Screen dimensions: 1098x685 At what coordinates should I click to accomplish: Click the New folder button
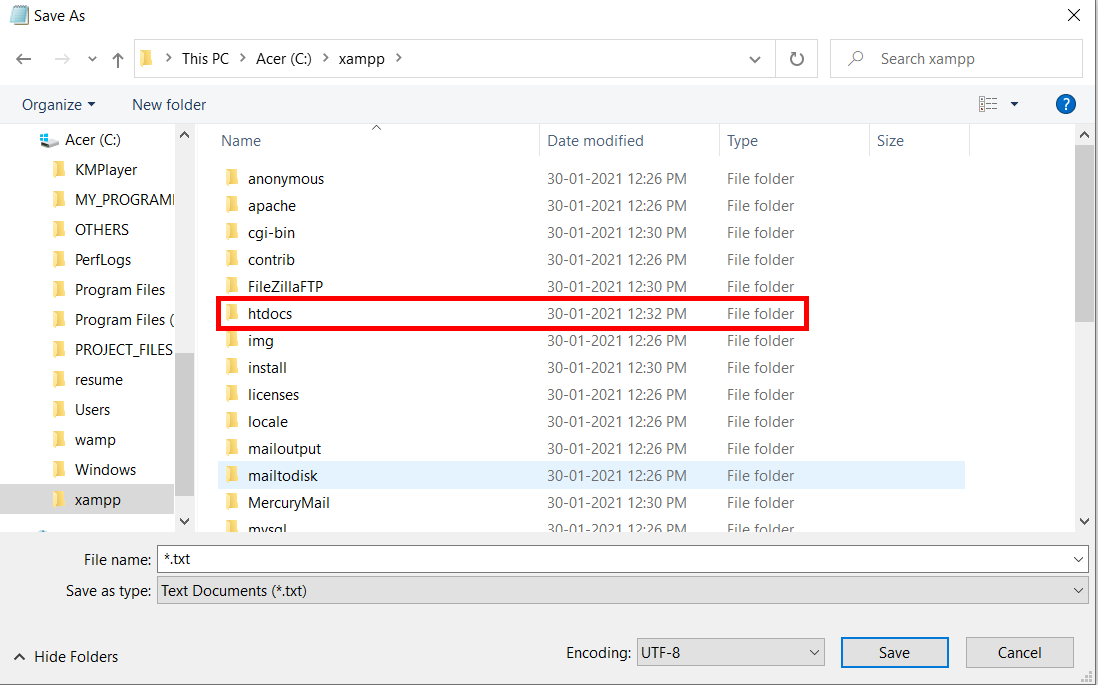pos(168,104)
